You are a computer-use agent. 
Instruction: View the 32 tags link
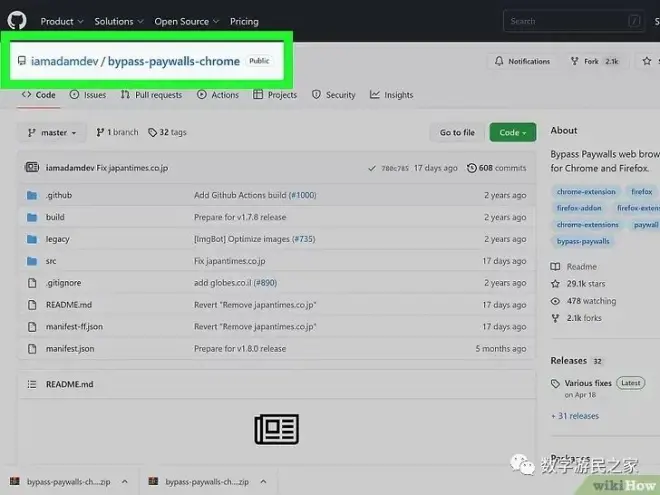[x=167, y=132]
